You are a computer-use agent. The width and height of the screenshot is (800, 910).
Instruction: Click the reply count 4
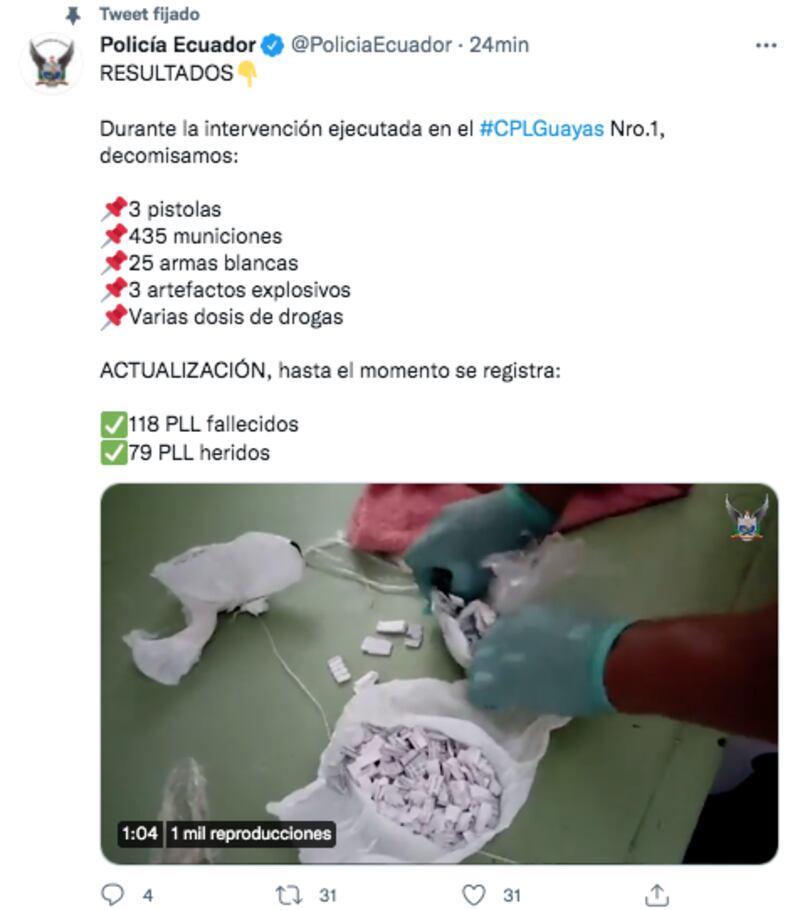coord(148,895)
